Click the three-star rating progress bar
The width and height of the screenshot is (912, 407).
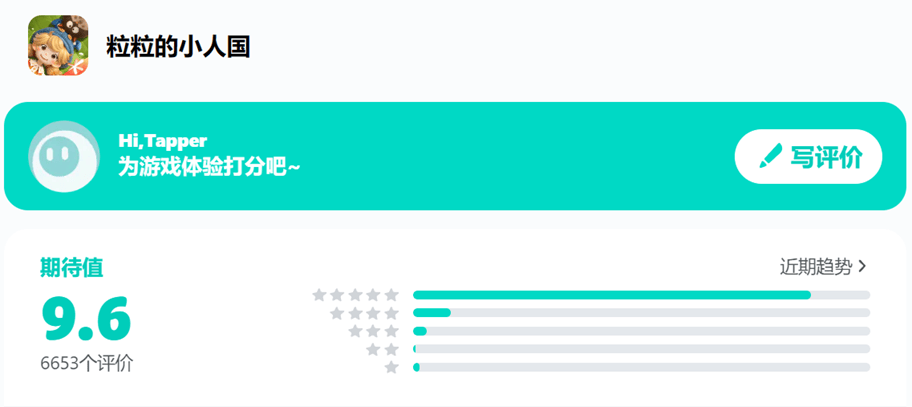[641, 331]
